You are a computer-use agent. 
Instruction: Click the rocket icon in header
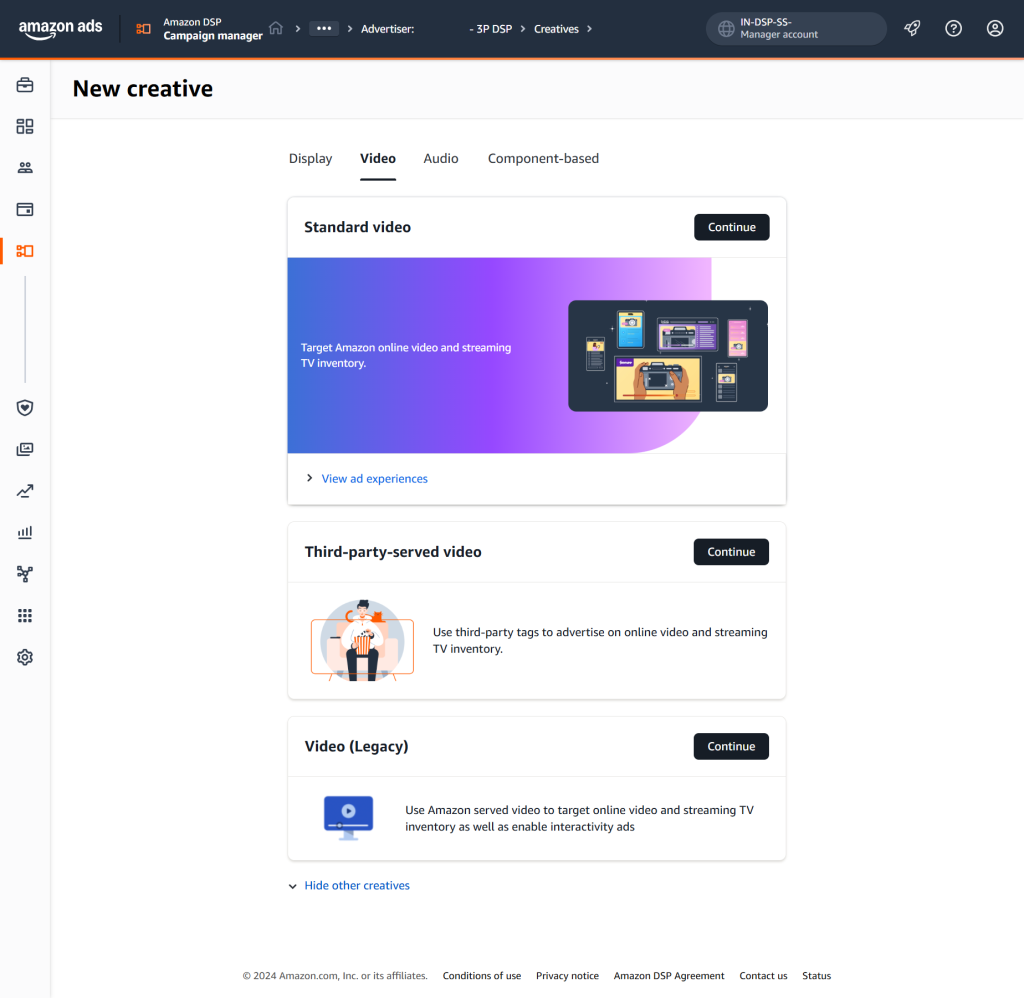[912, 28]
